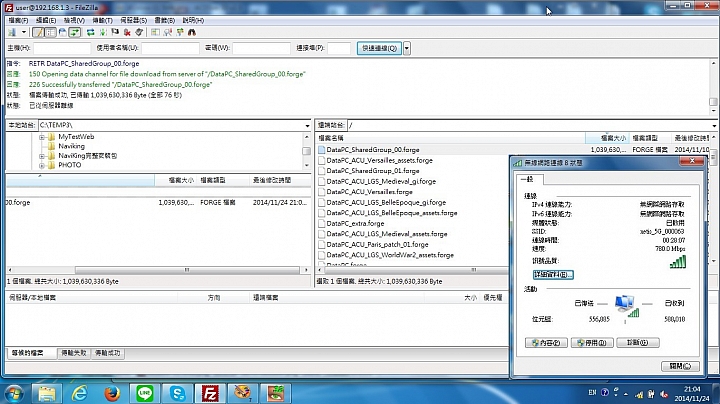The height and width of the screenshot is (404, 720).
Task: Click the 快速連線(Q) button
Action: (x=379, y=48)
